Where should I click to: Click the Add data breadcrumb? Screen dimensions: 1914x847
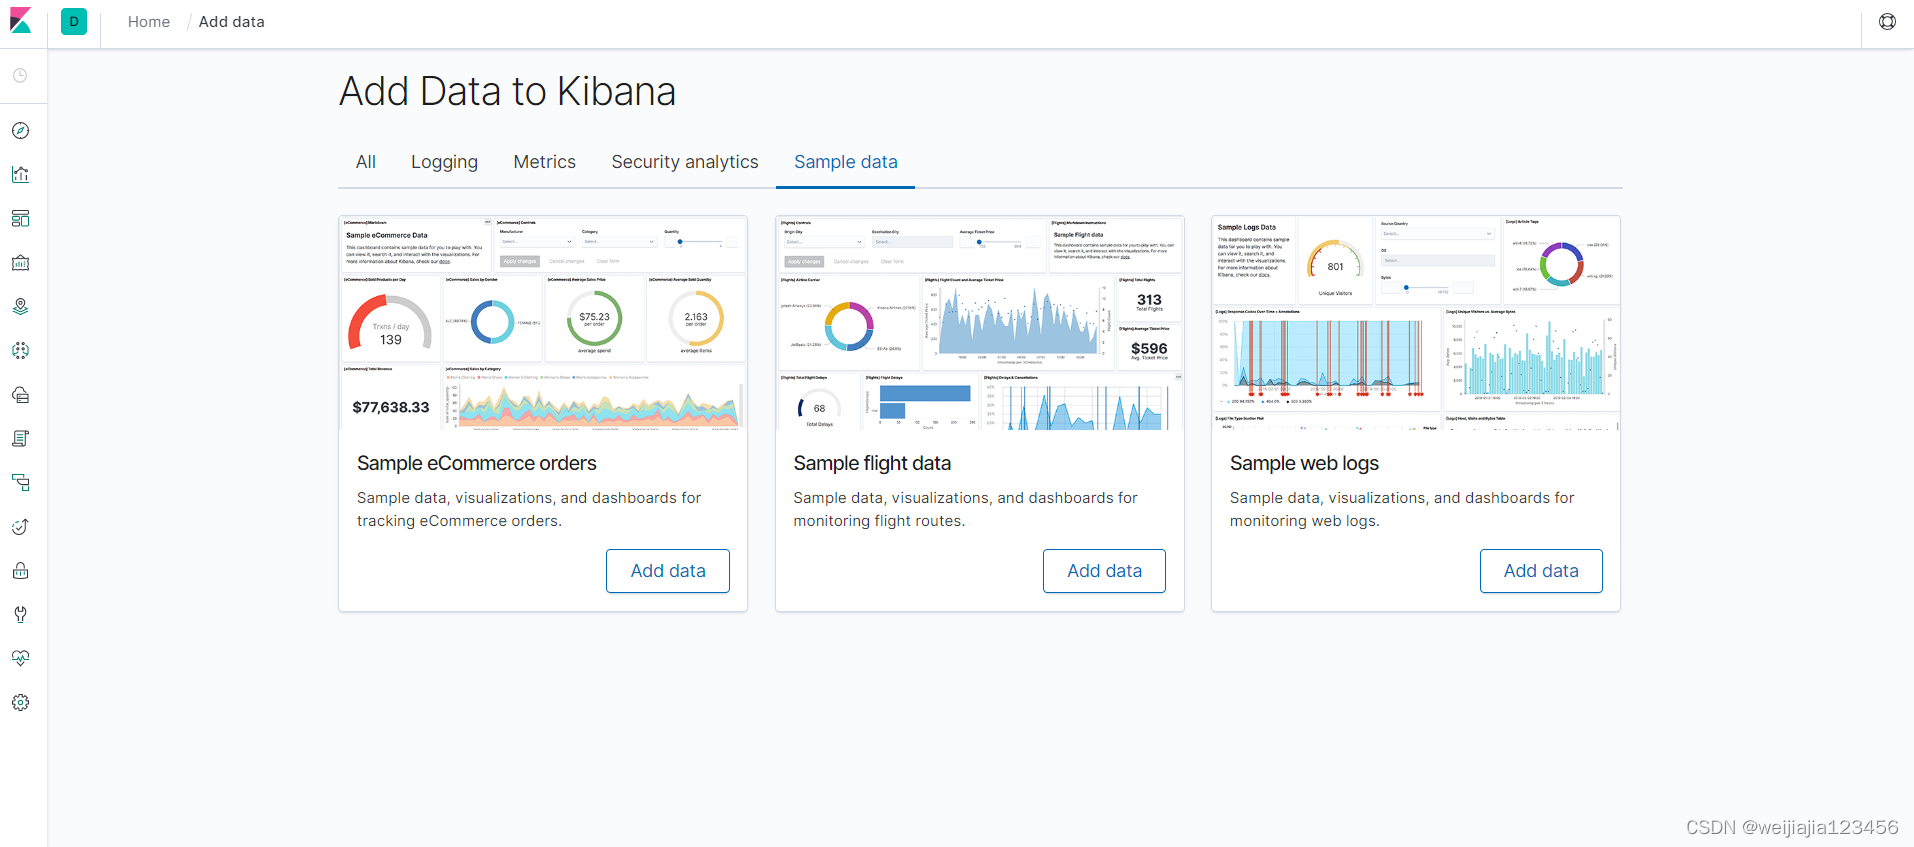pyautogui.click(x=232, y=22)
